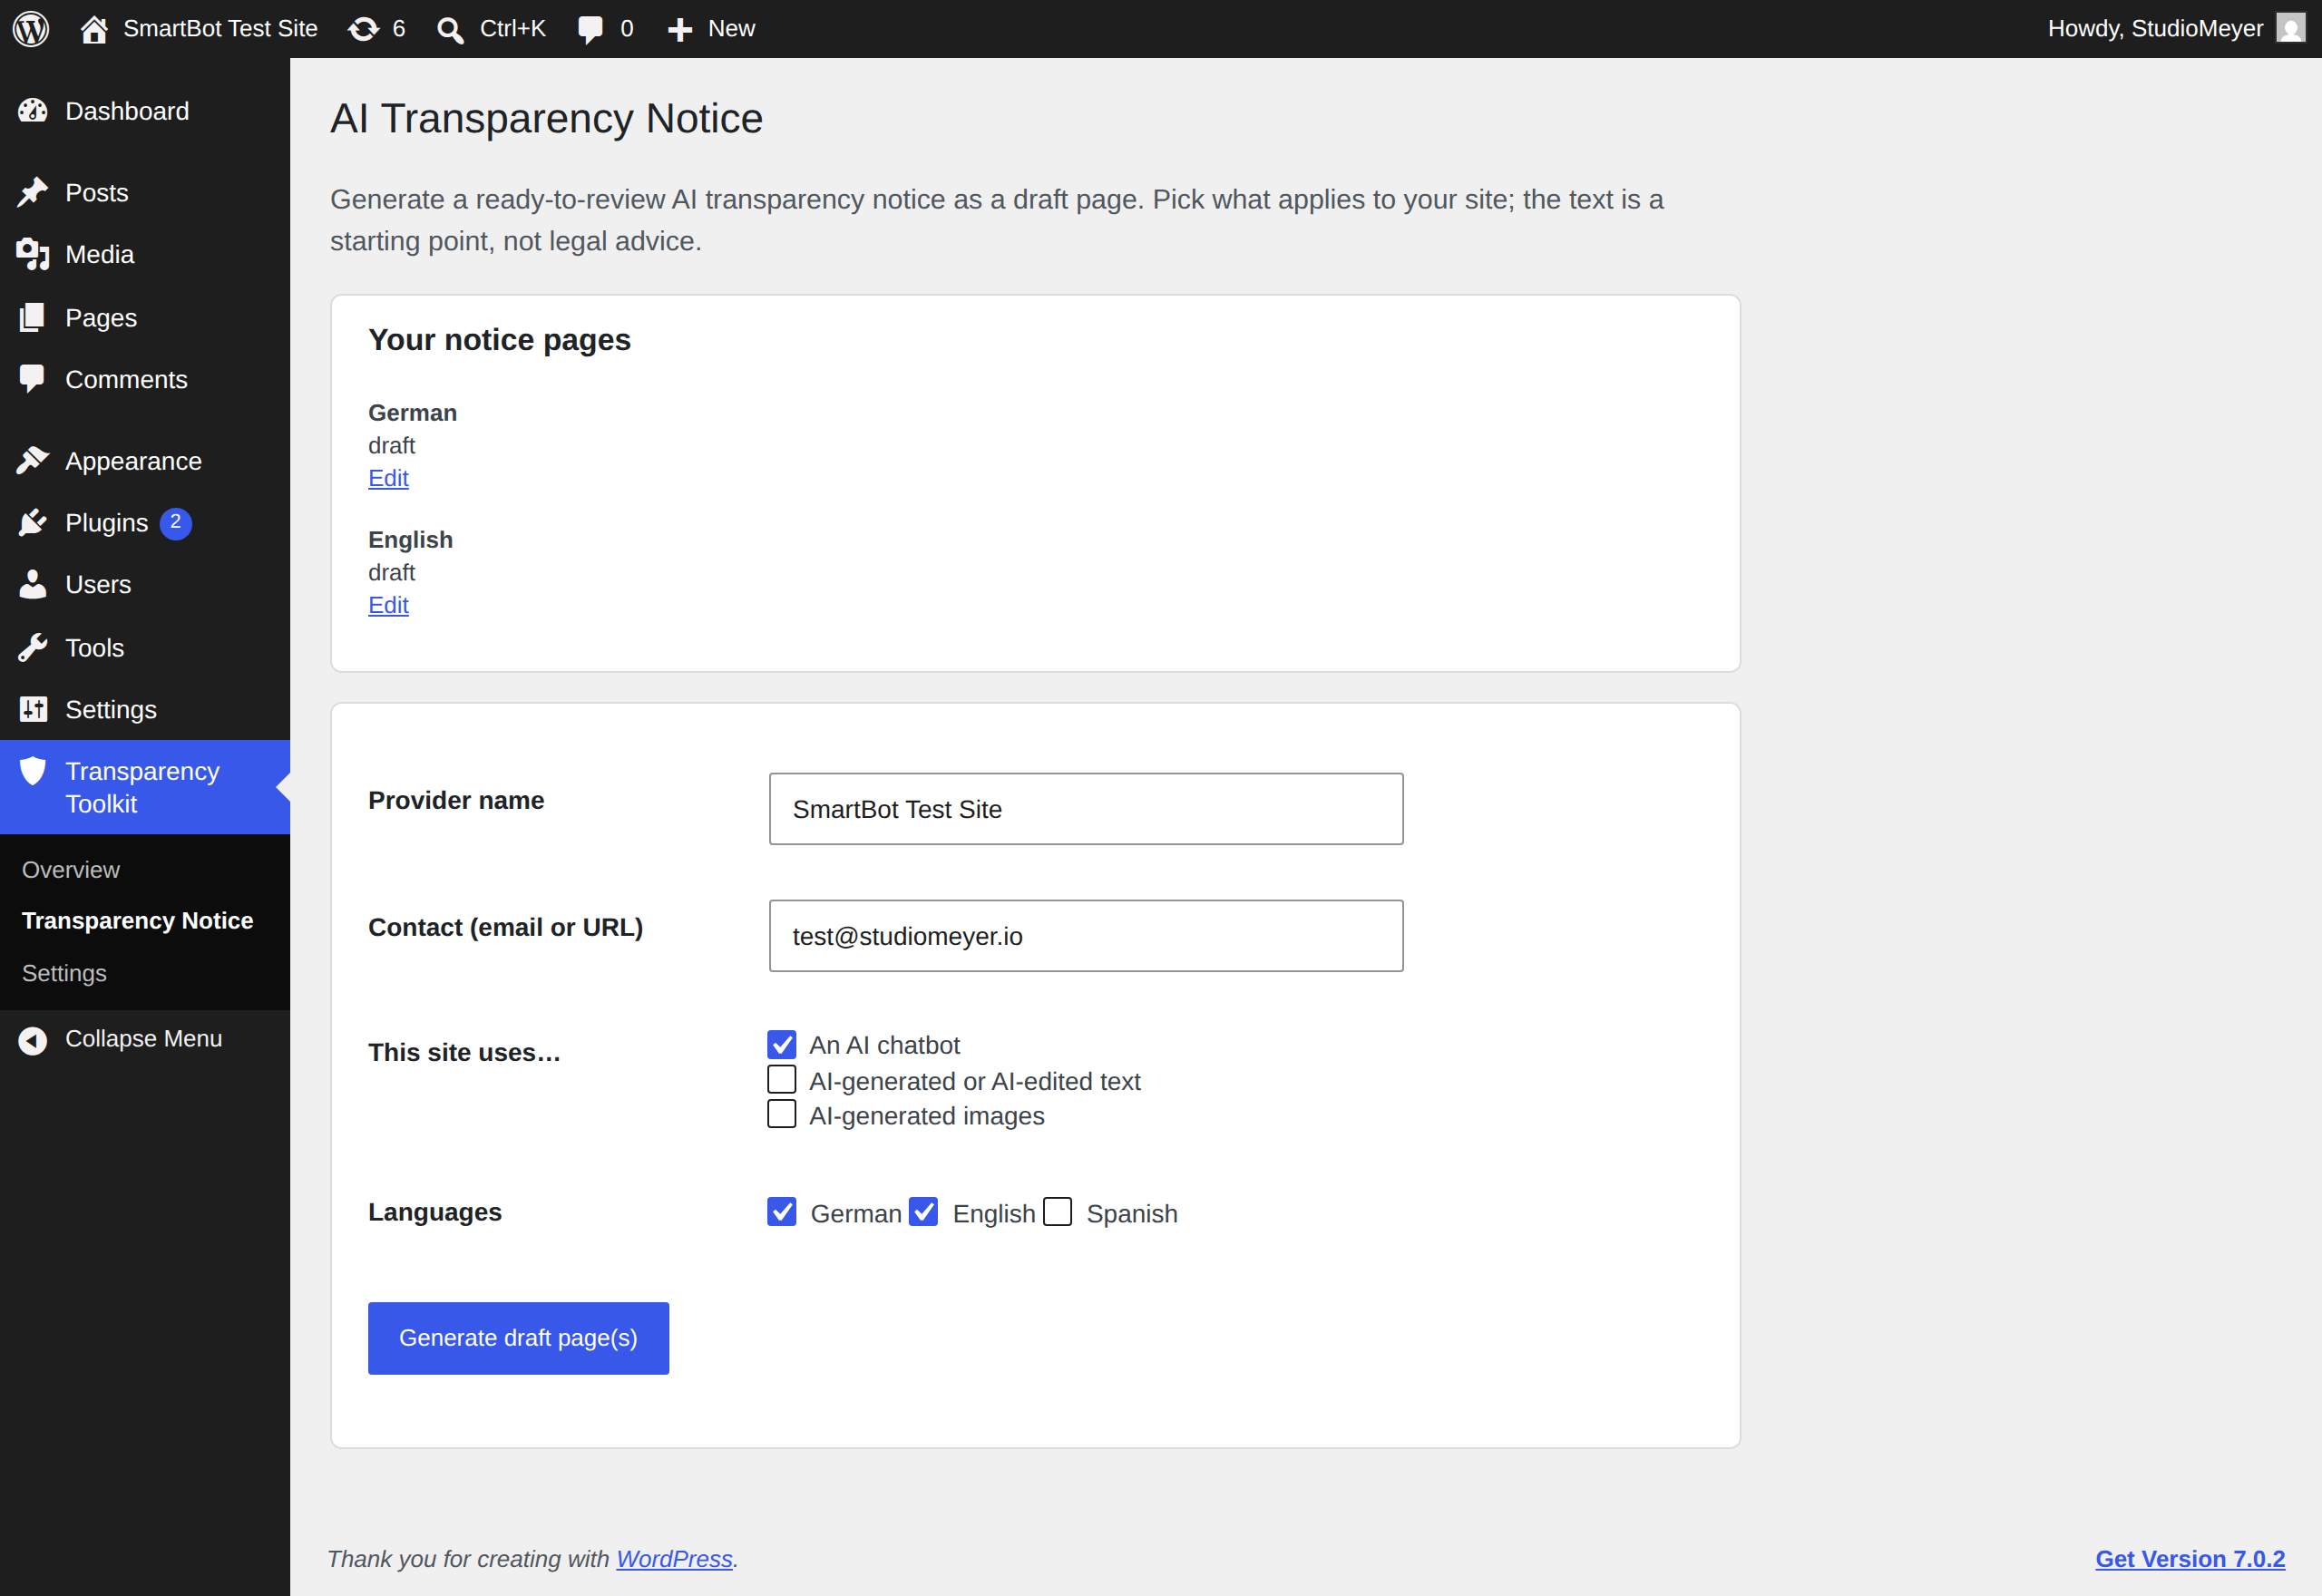Edit the German notice page
Screen dimensions: 2322x1596
pos(388,478)
